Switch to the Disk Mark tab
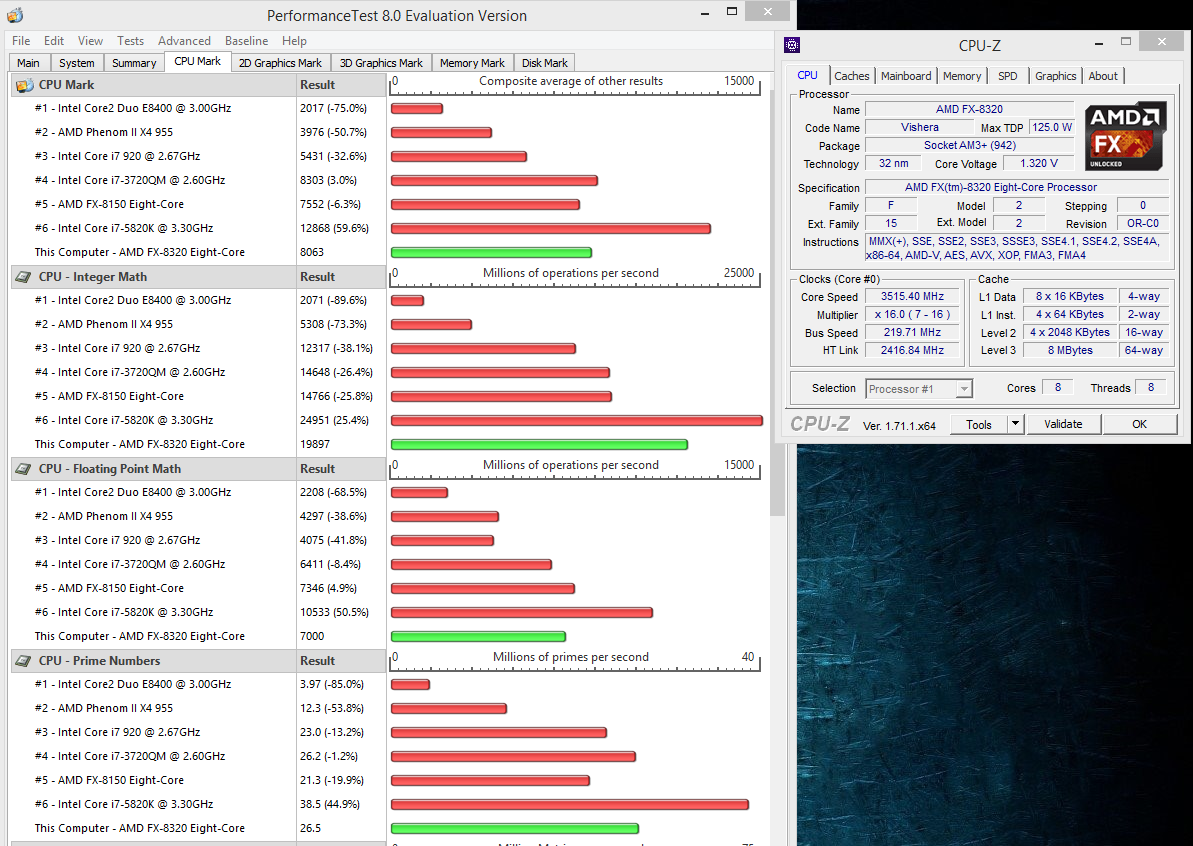 coord(545,63)
